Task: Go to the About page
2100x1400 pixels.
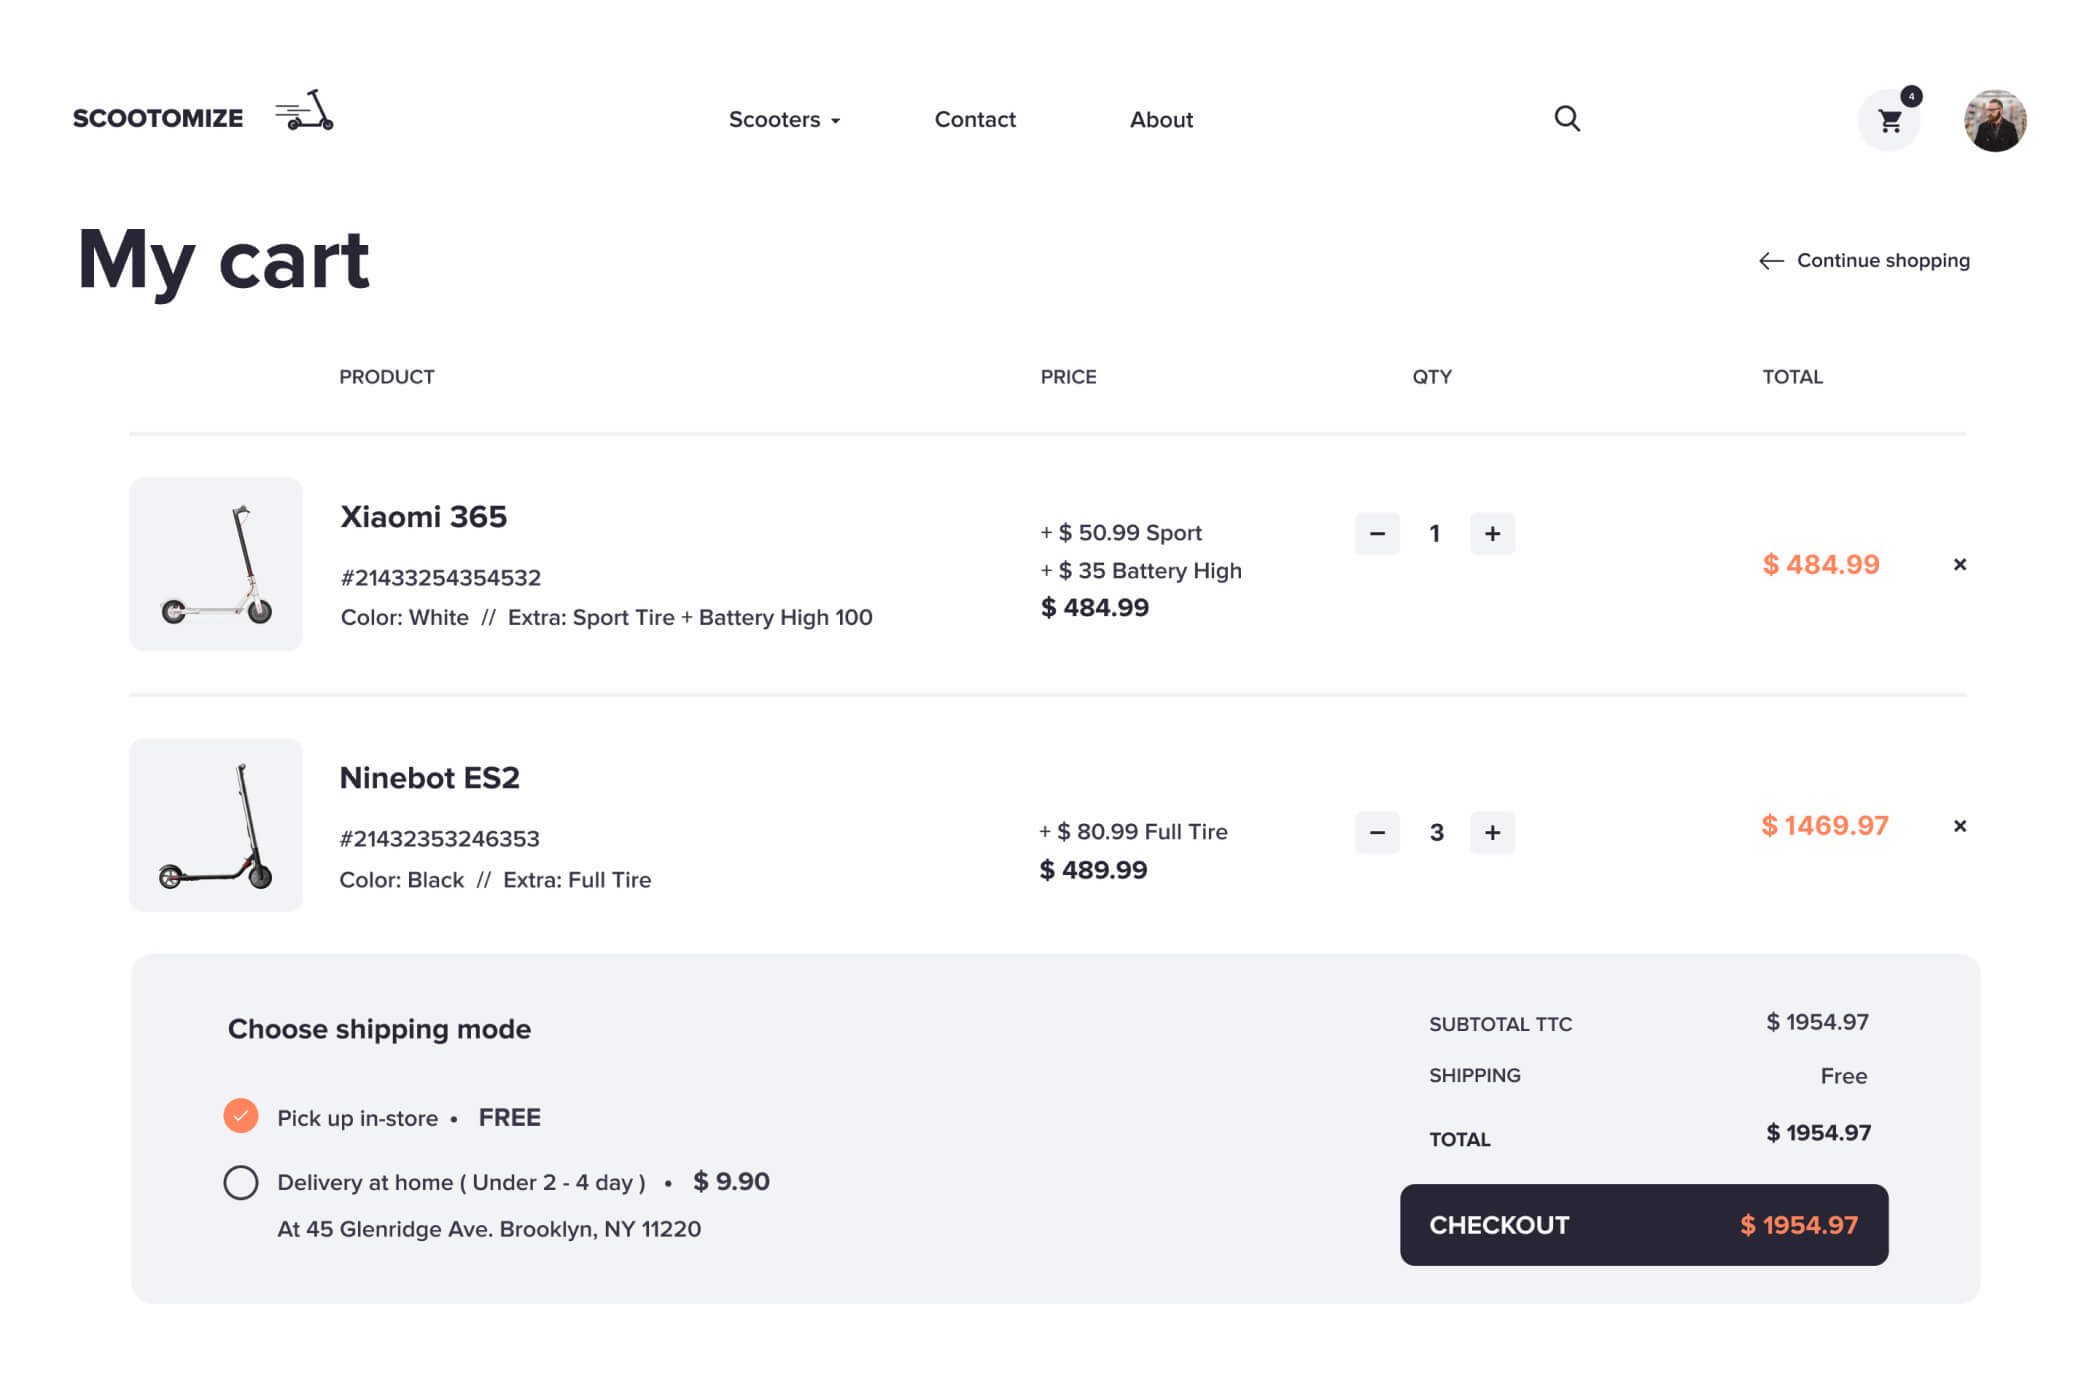Action: tap(1161, 120)
